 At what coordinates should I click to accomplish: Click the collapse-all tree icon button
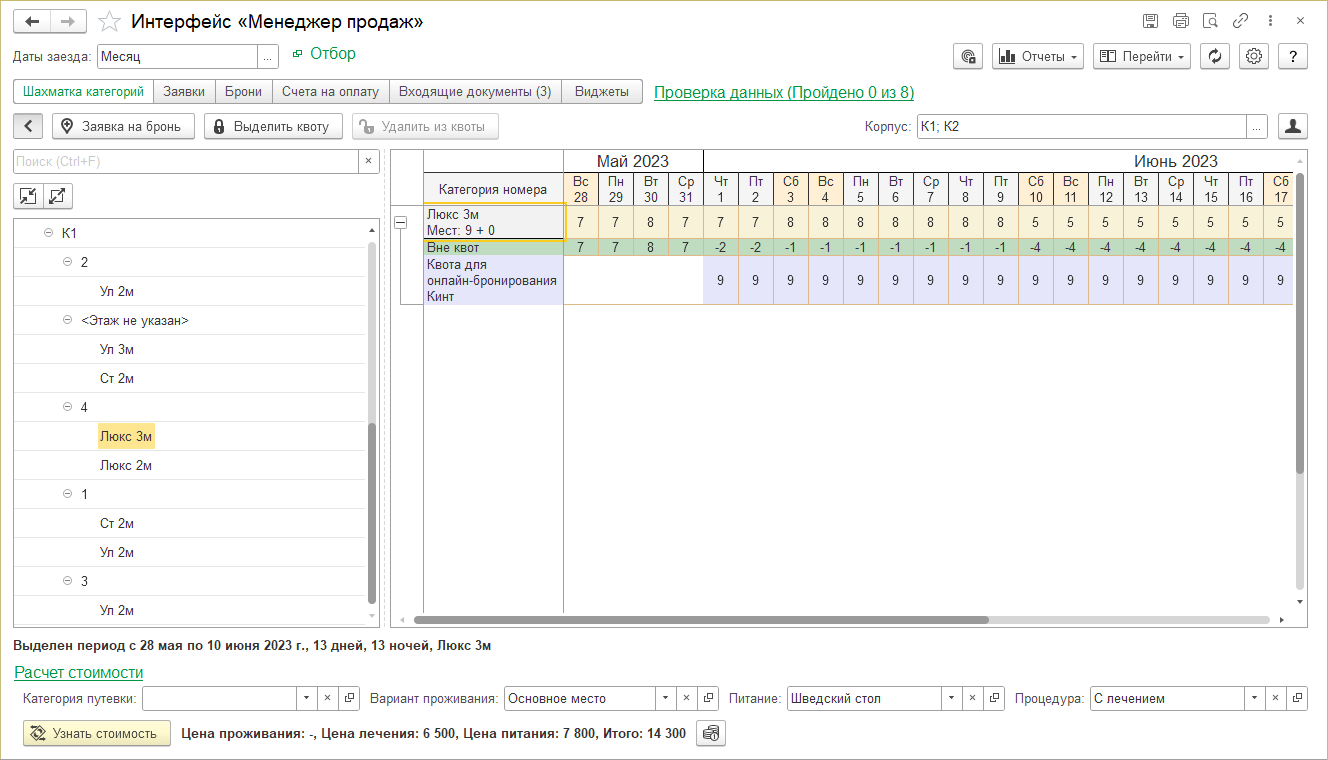[x=27, y=196]
